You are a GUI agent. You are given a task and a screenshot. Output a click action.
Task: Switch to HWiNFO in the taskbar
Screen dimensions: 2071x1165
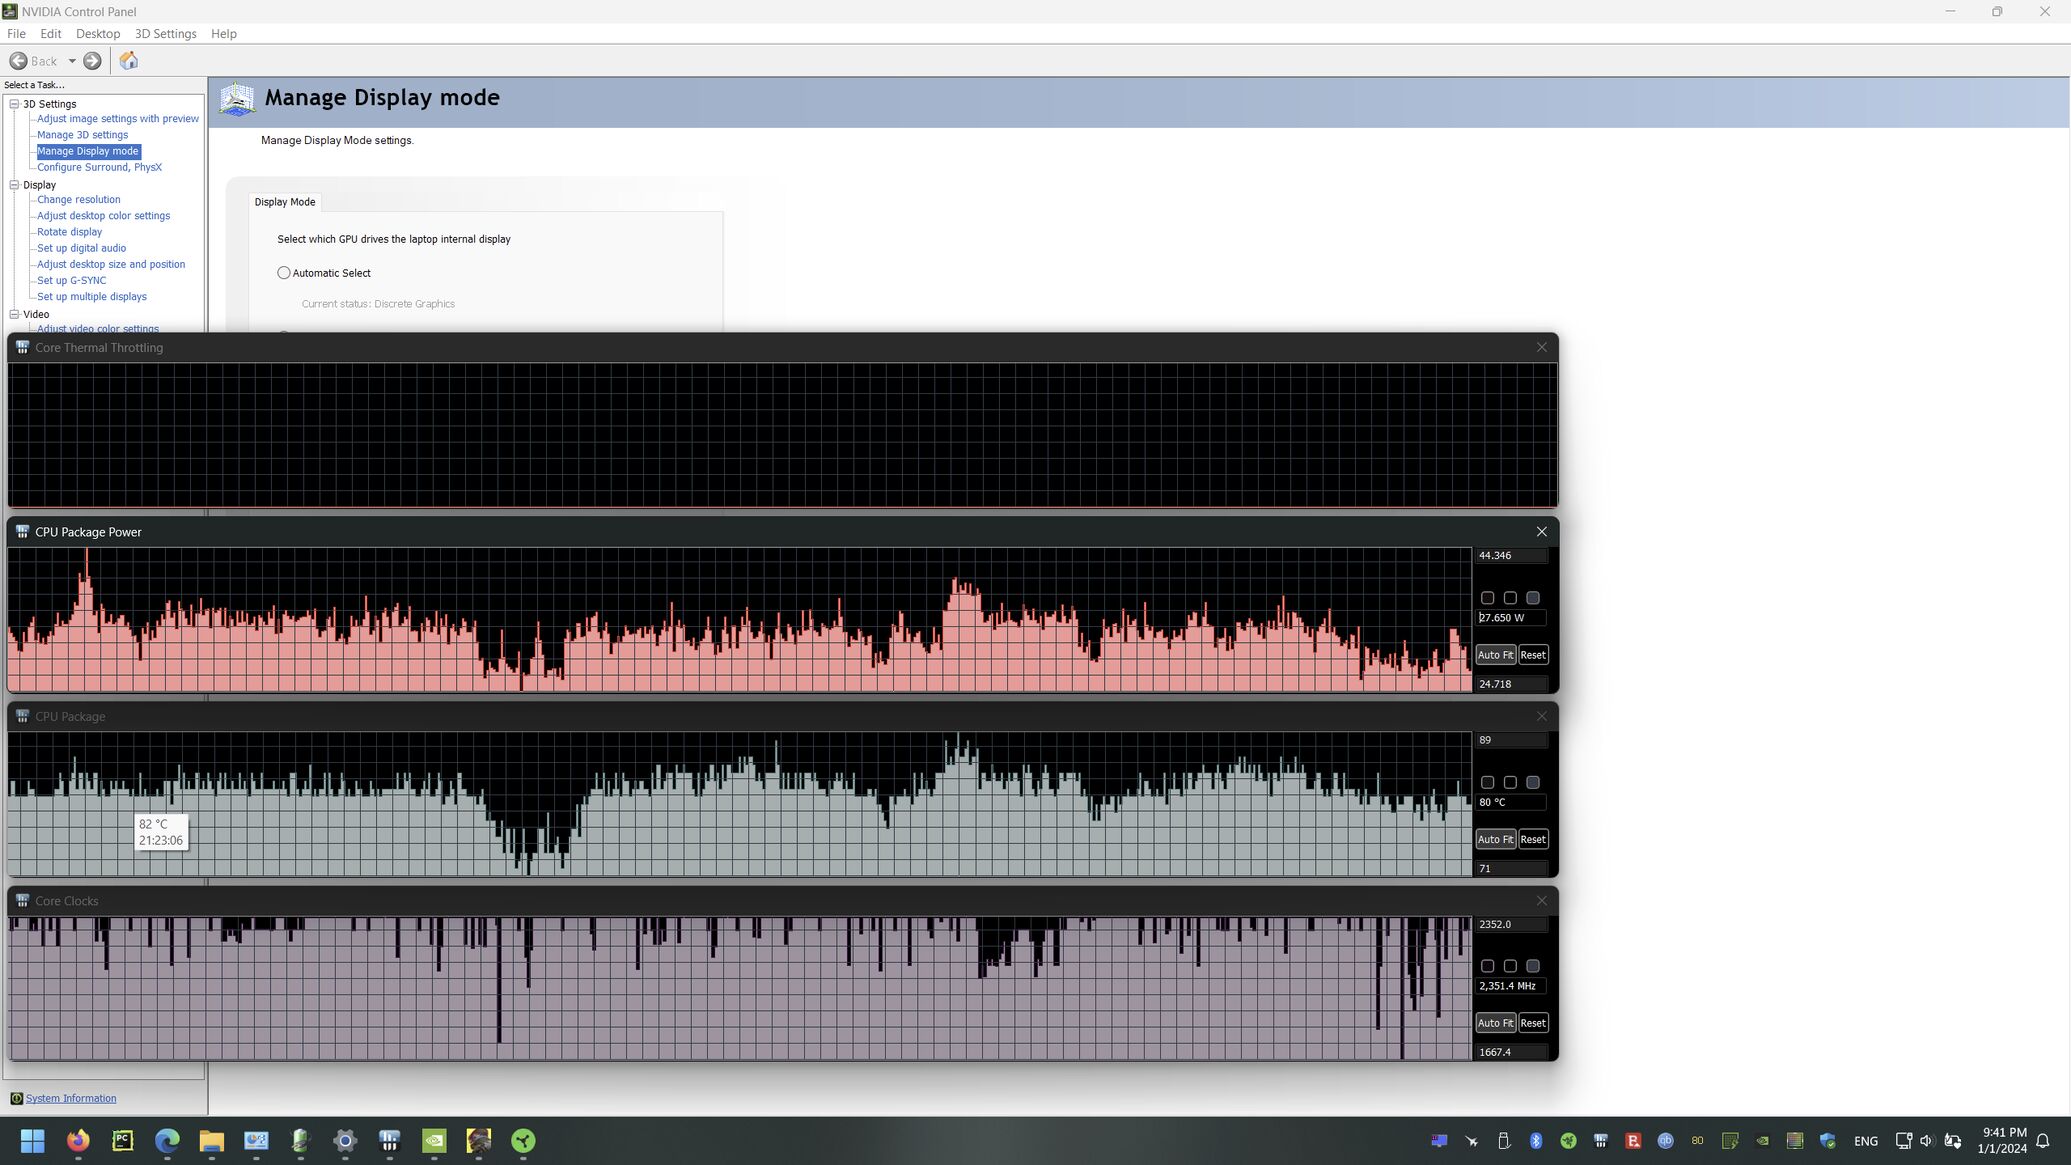[390, 1140]
